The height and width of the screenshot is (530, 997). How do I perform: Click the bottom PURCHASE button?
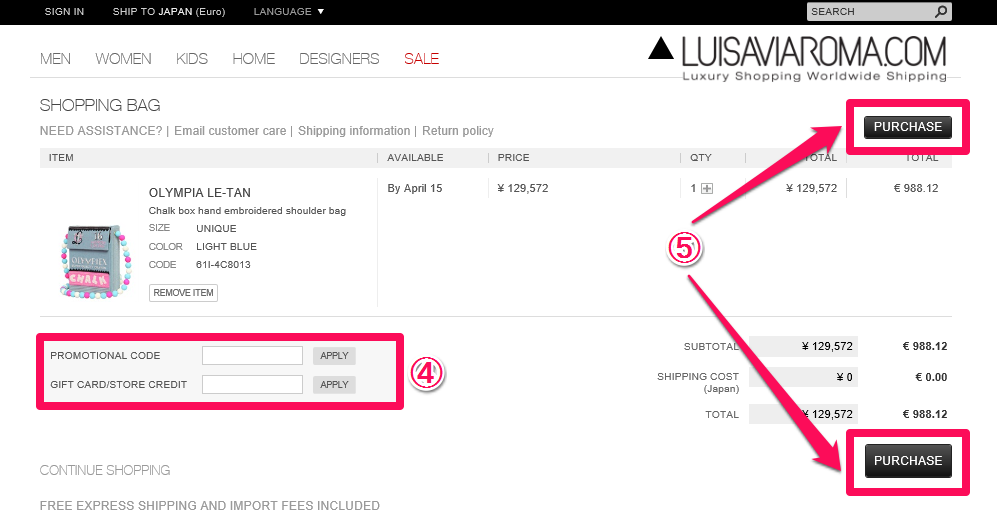coord(908,461)
